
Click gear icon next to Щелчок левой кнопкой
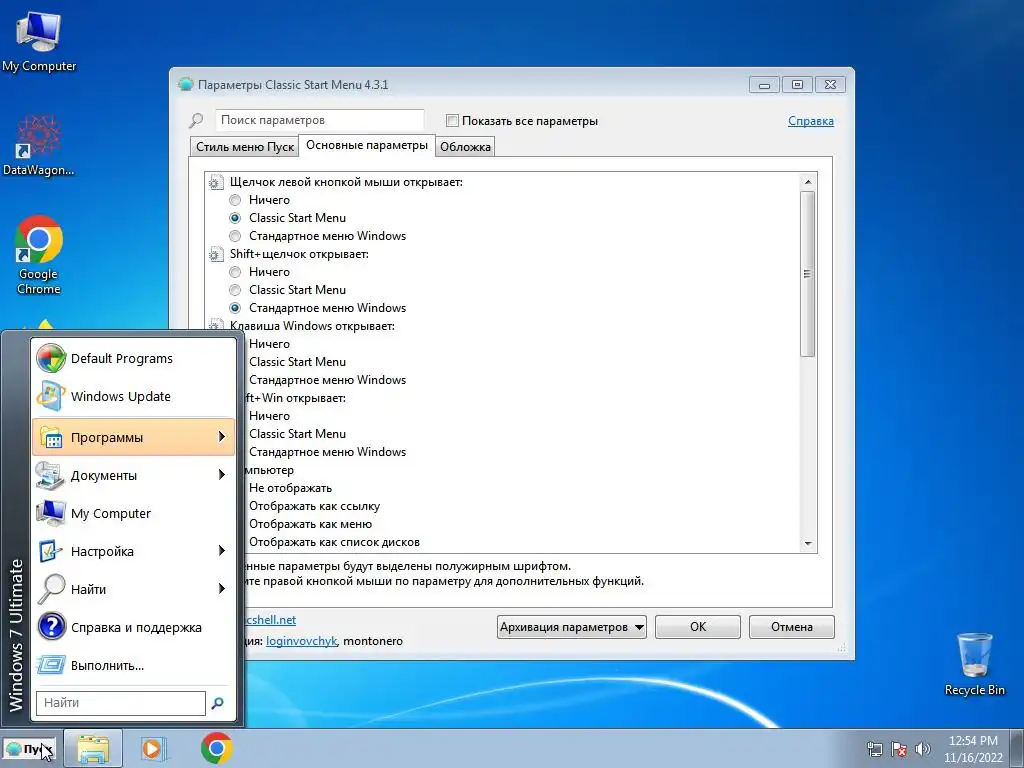click(x=216, y=182)
